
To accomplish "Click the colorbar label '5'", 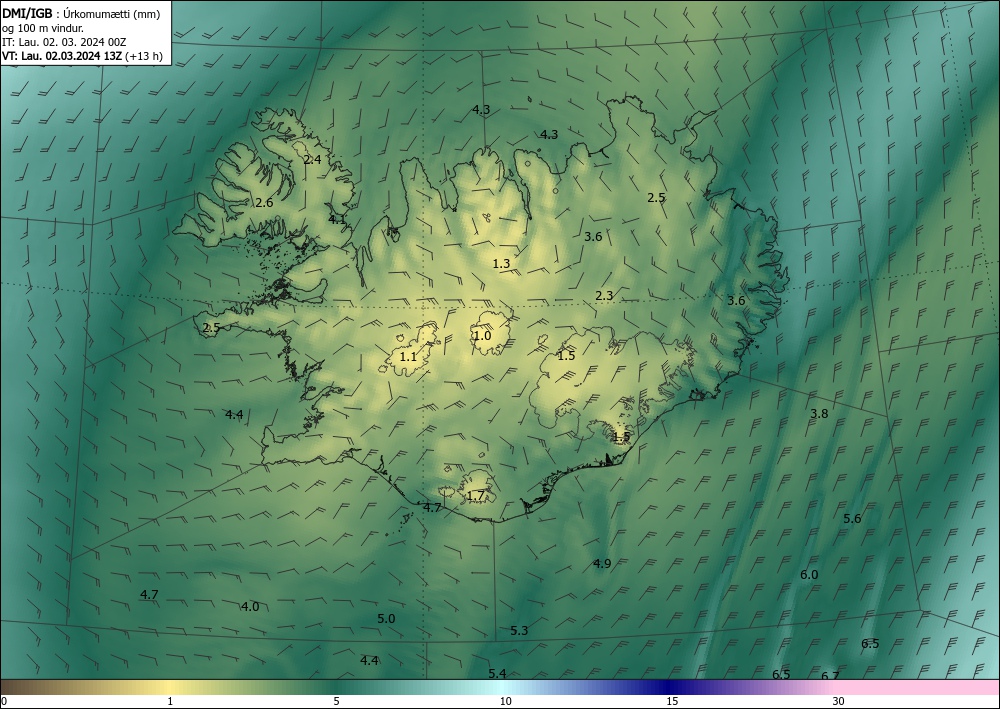I will tap(336, 702).
